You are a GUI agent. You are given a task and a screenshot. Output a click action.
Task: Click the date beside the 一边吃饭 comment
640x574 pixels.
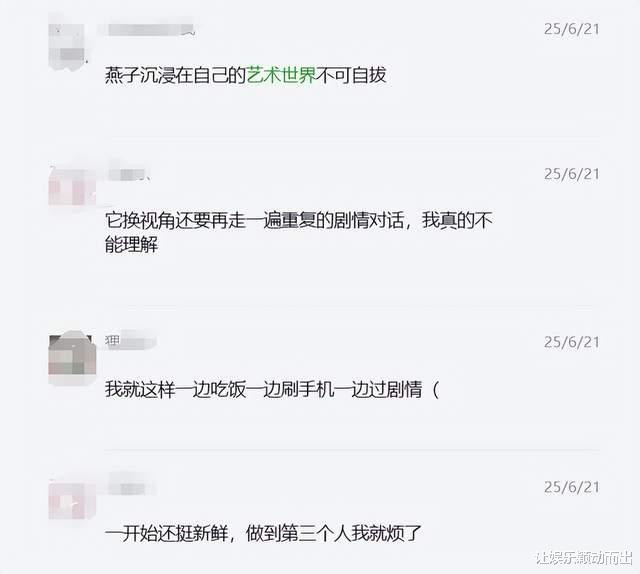(x=571, y=342)
